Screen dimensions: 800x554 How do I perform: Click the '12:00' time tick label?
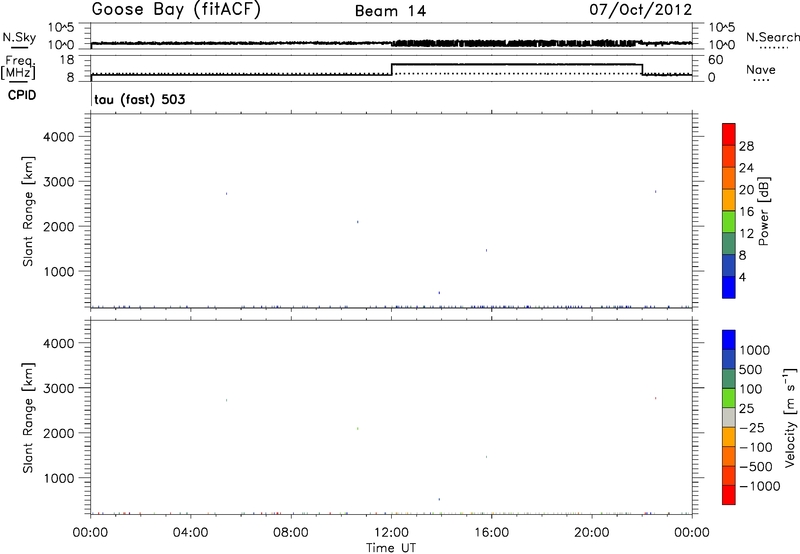click(x=391, y=533)
